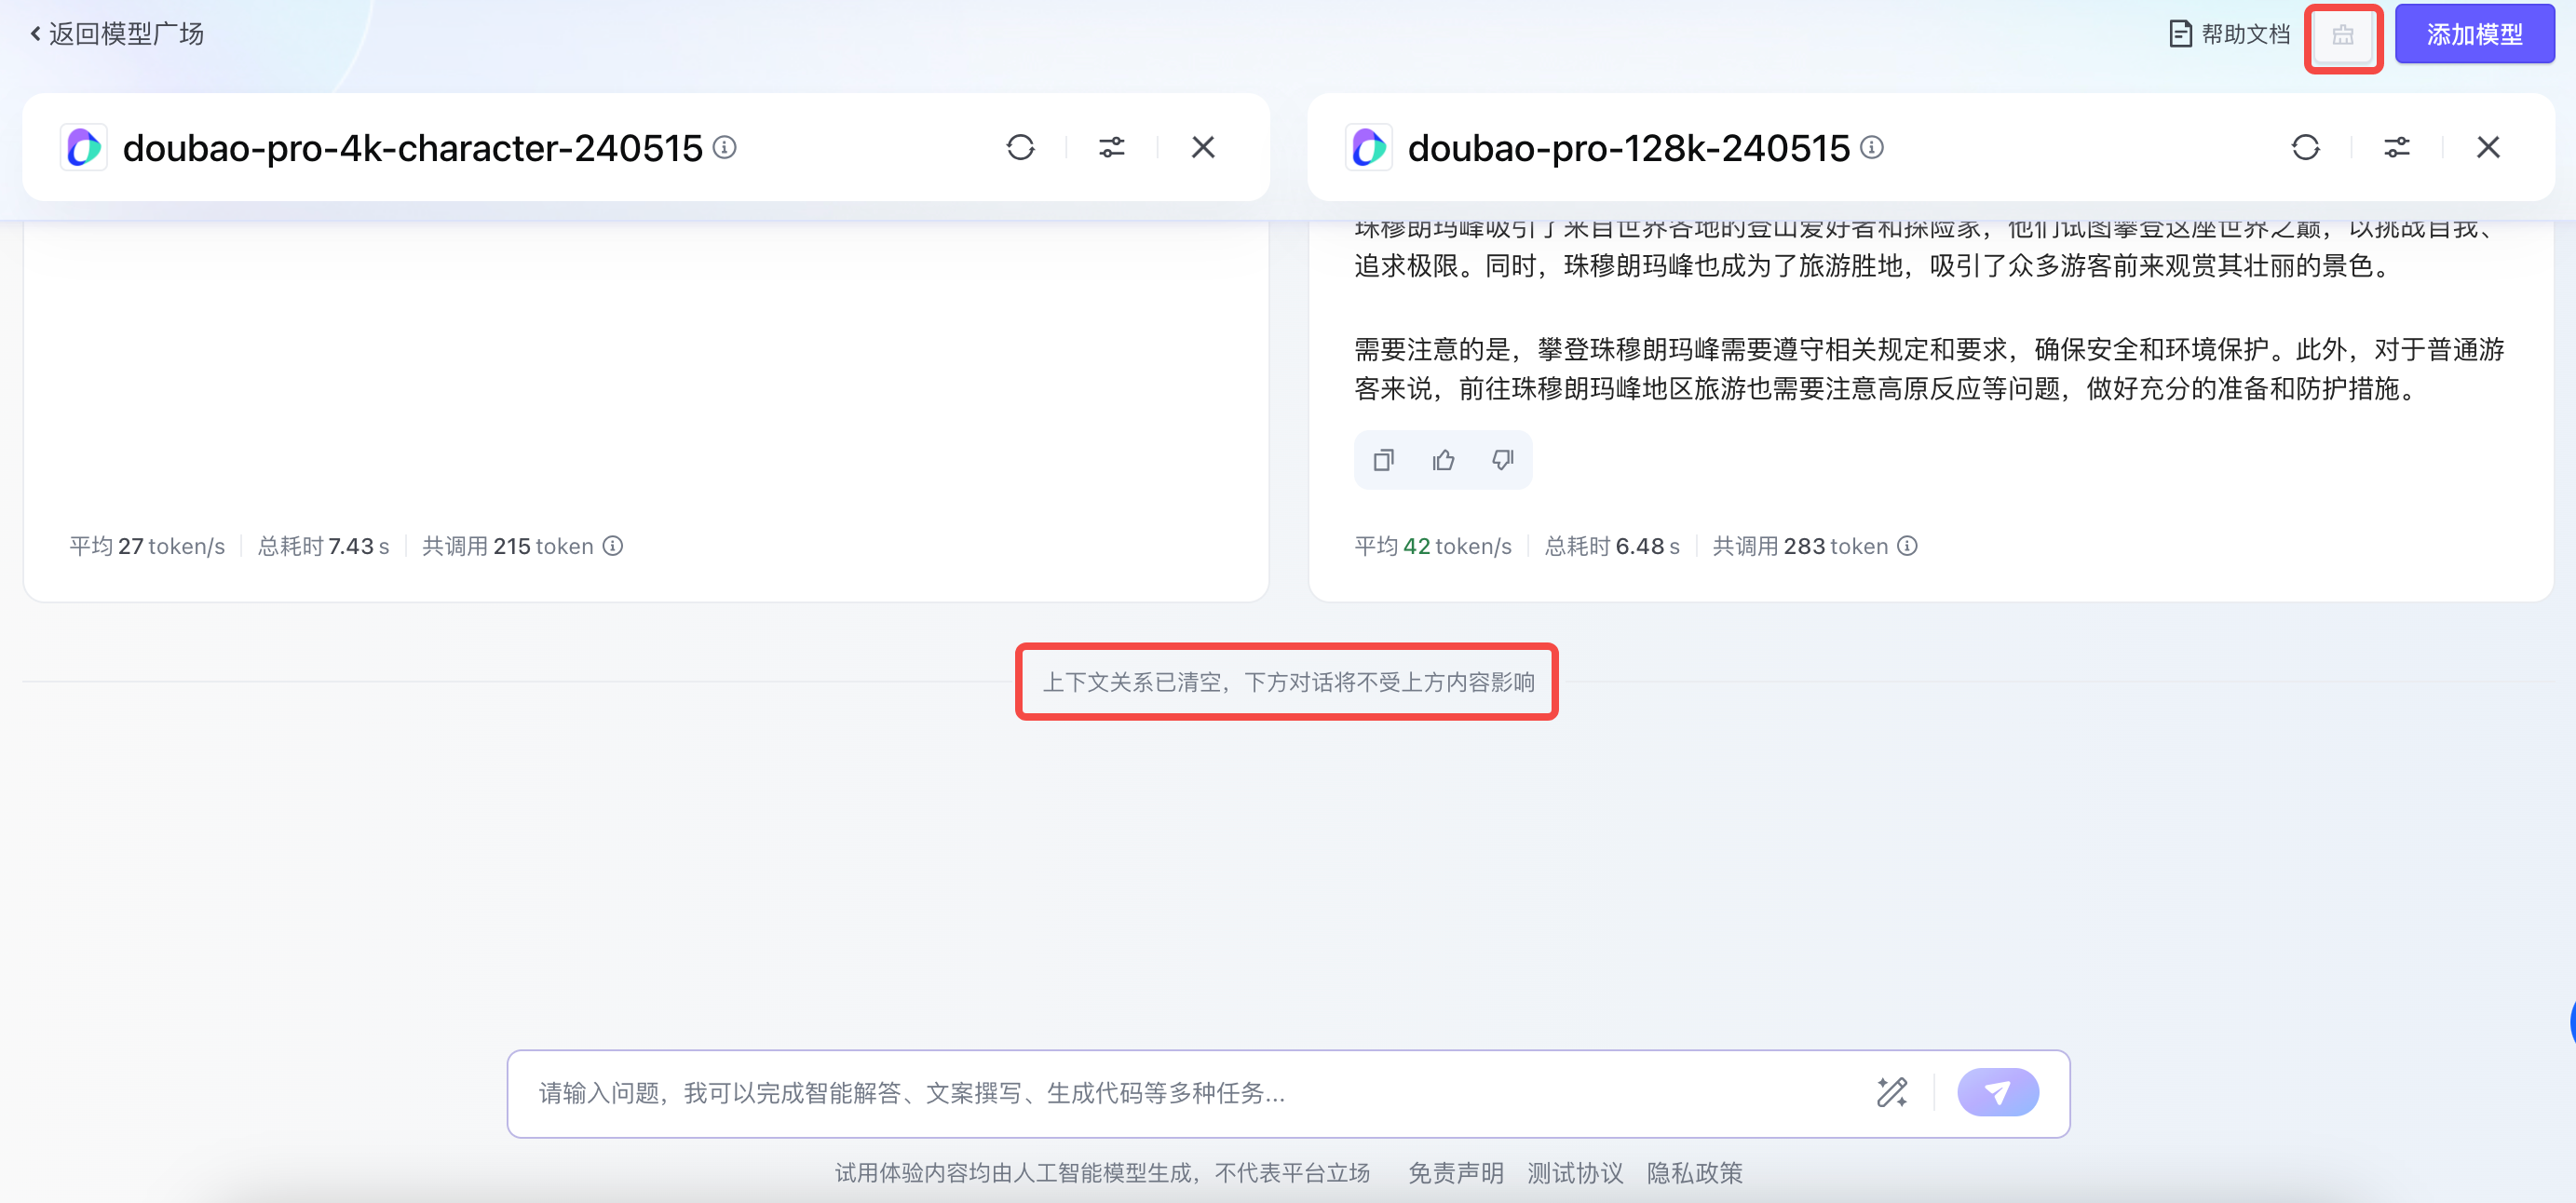Click the paragraph starting 需要注意的是

[1929, 369]
